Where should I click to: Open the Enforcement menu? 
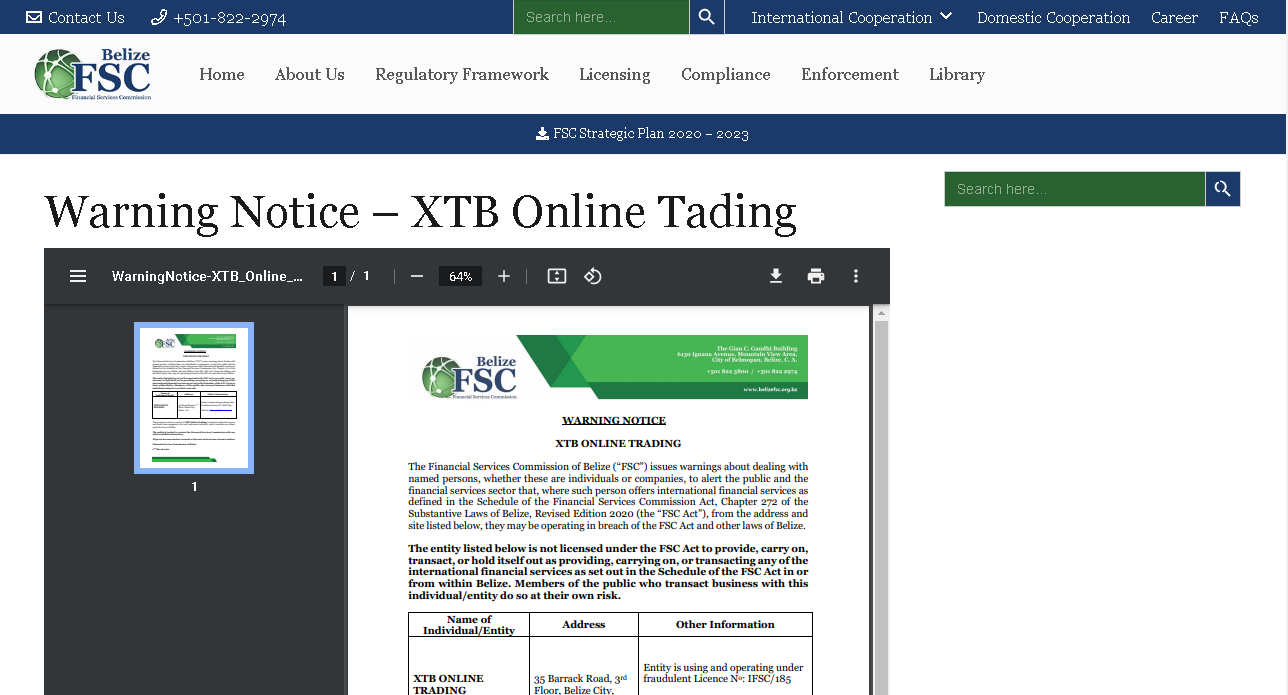pos(850,74)
